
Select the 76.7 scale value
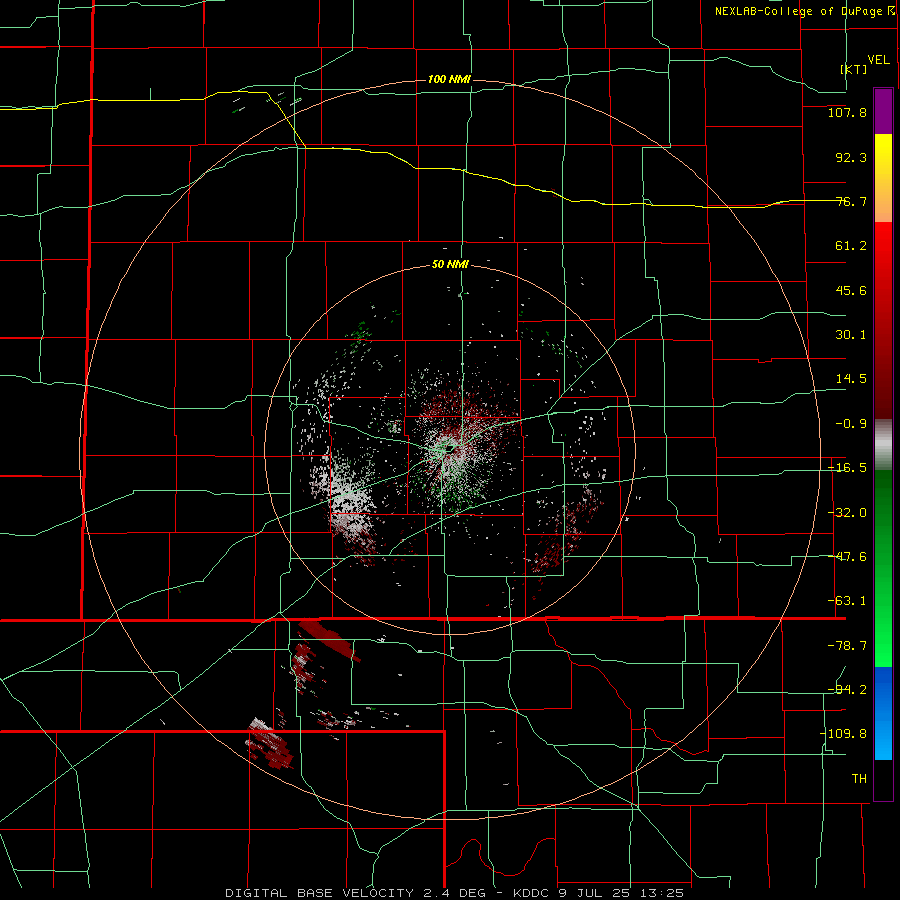tap(851, 201)
